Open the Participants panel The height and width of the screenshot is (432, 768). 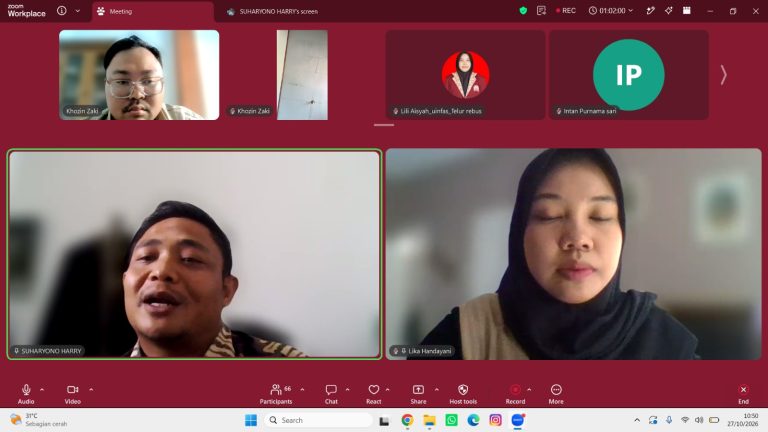click(x=276, y=394)
